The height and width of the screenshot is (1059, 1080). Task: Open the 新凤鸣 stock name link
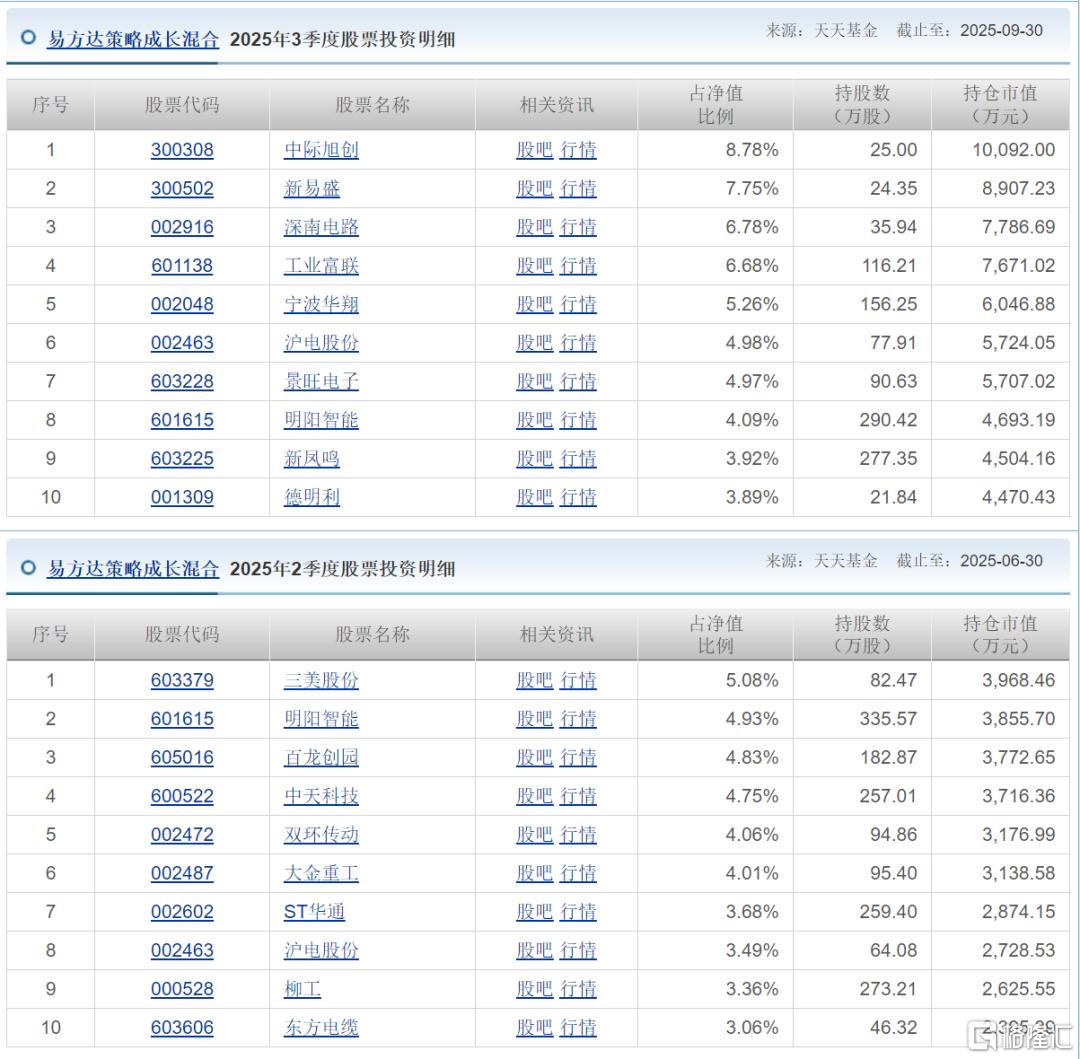(312, 459)
